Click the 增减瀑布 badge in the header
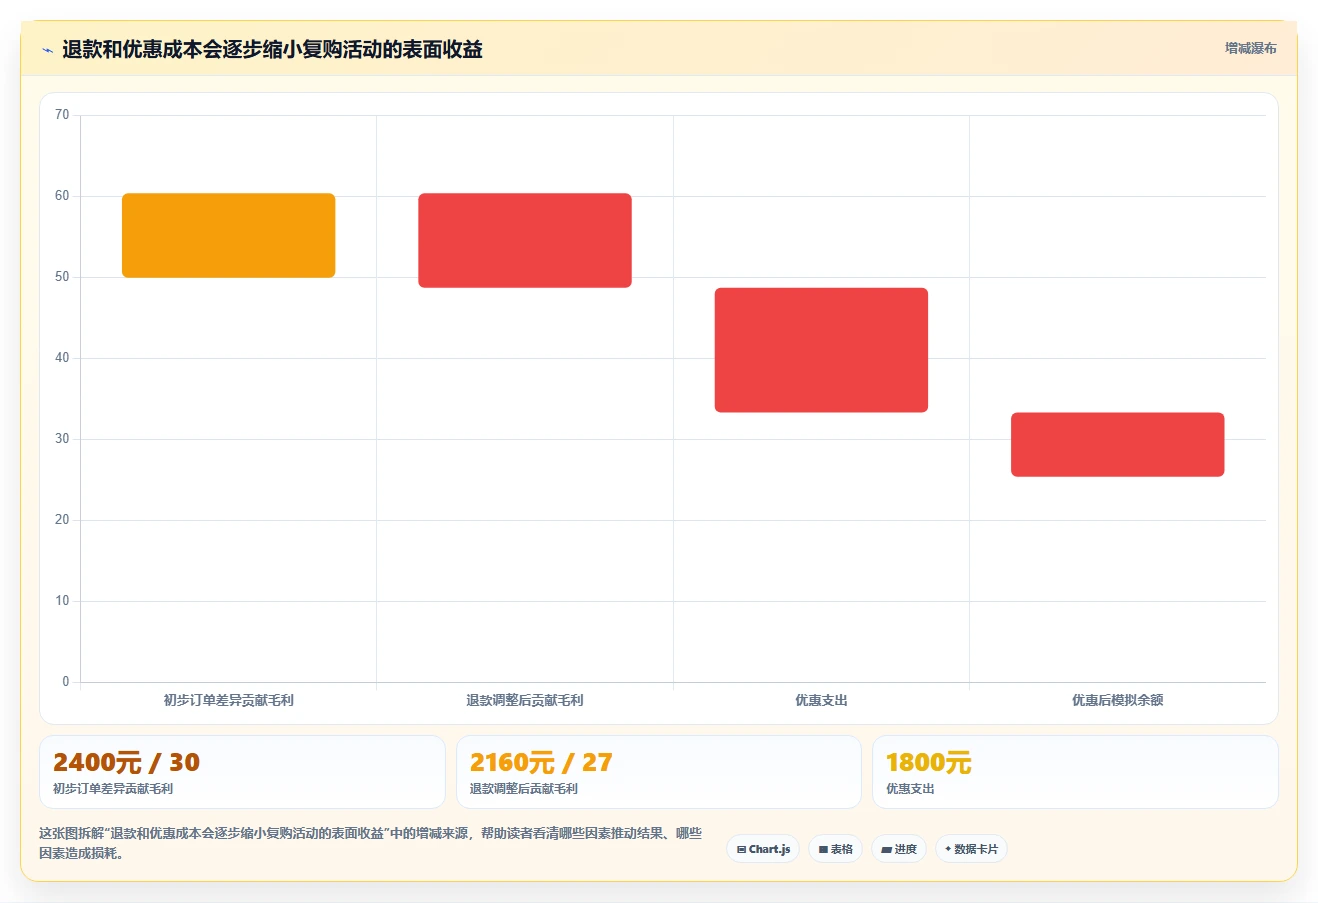Screen dimensions: 1318x903 coord(1251,48)
